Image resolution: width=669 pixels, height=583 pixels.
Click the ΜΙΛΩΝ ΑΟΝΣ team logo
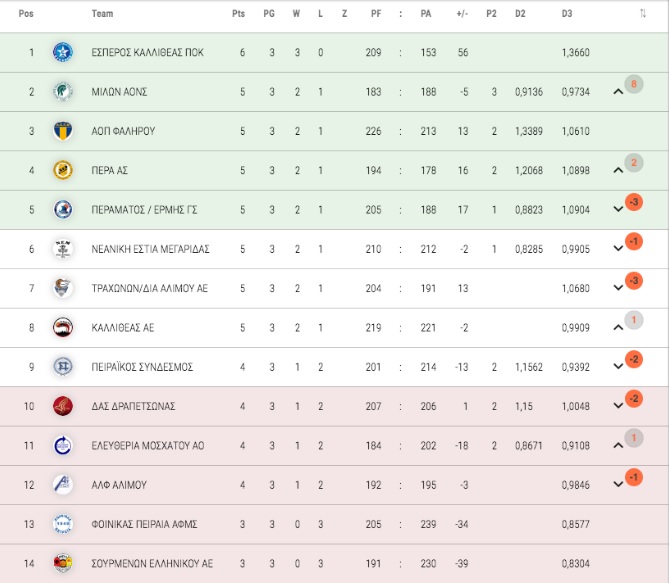[x=63, y=91]
